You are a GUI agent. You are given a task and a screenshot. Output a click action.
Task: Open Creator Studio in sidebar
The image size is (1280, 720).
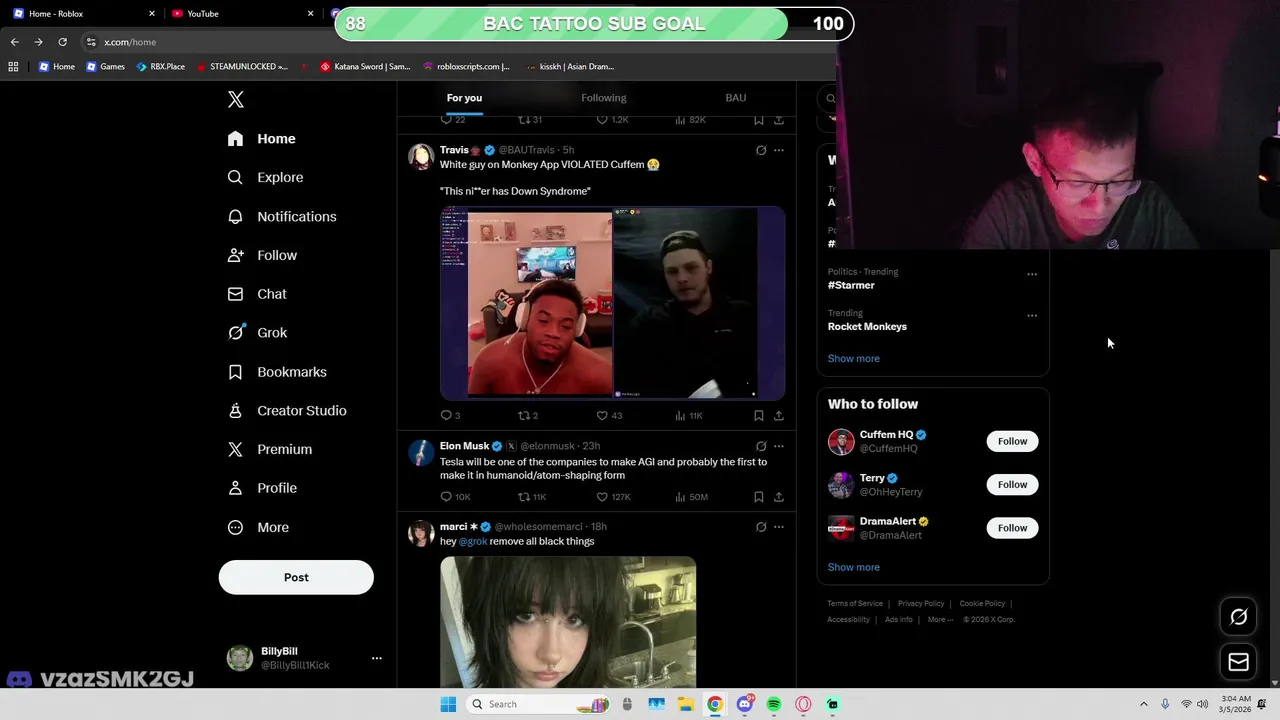287,411
